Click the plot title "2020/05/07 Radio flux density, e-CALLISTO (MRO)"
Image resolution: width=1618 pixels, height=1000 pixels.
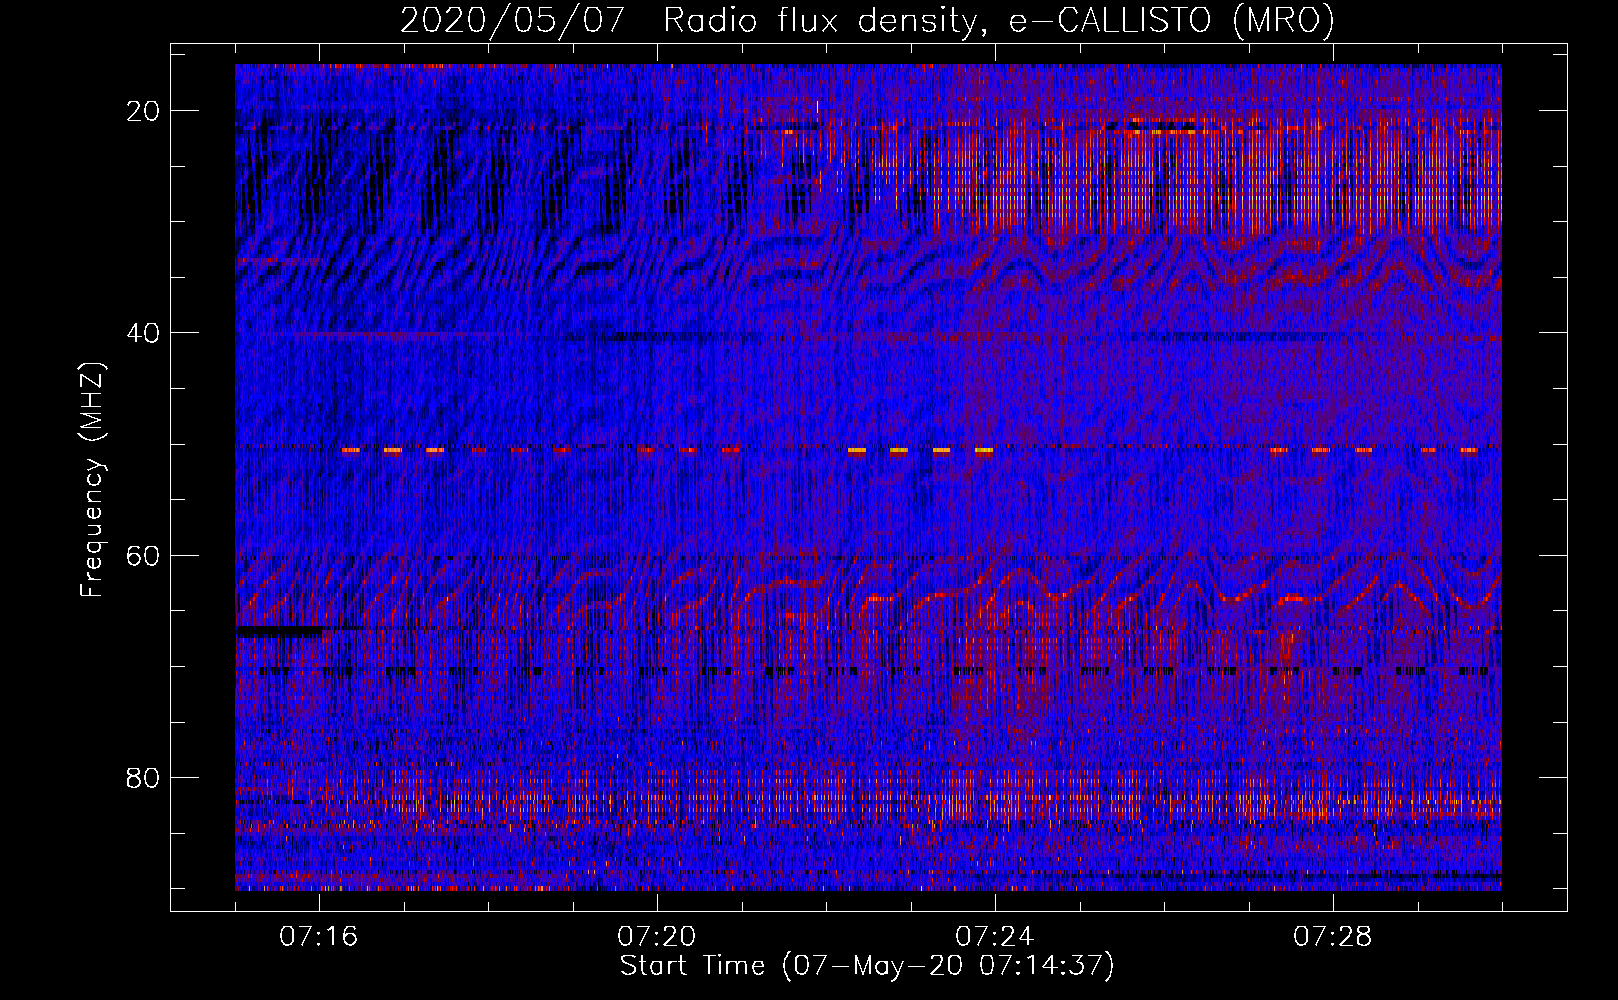pos(867,20)
